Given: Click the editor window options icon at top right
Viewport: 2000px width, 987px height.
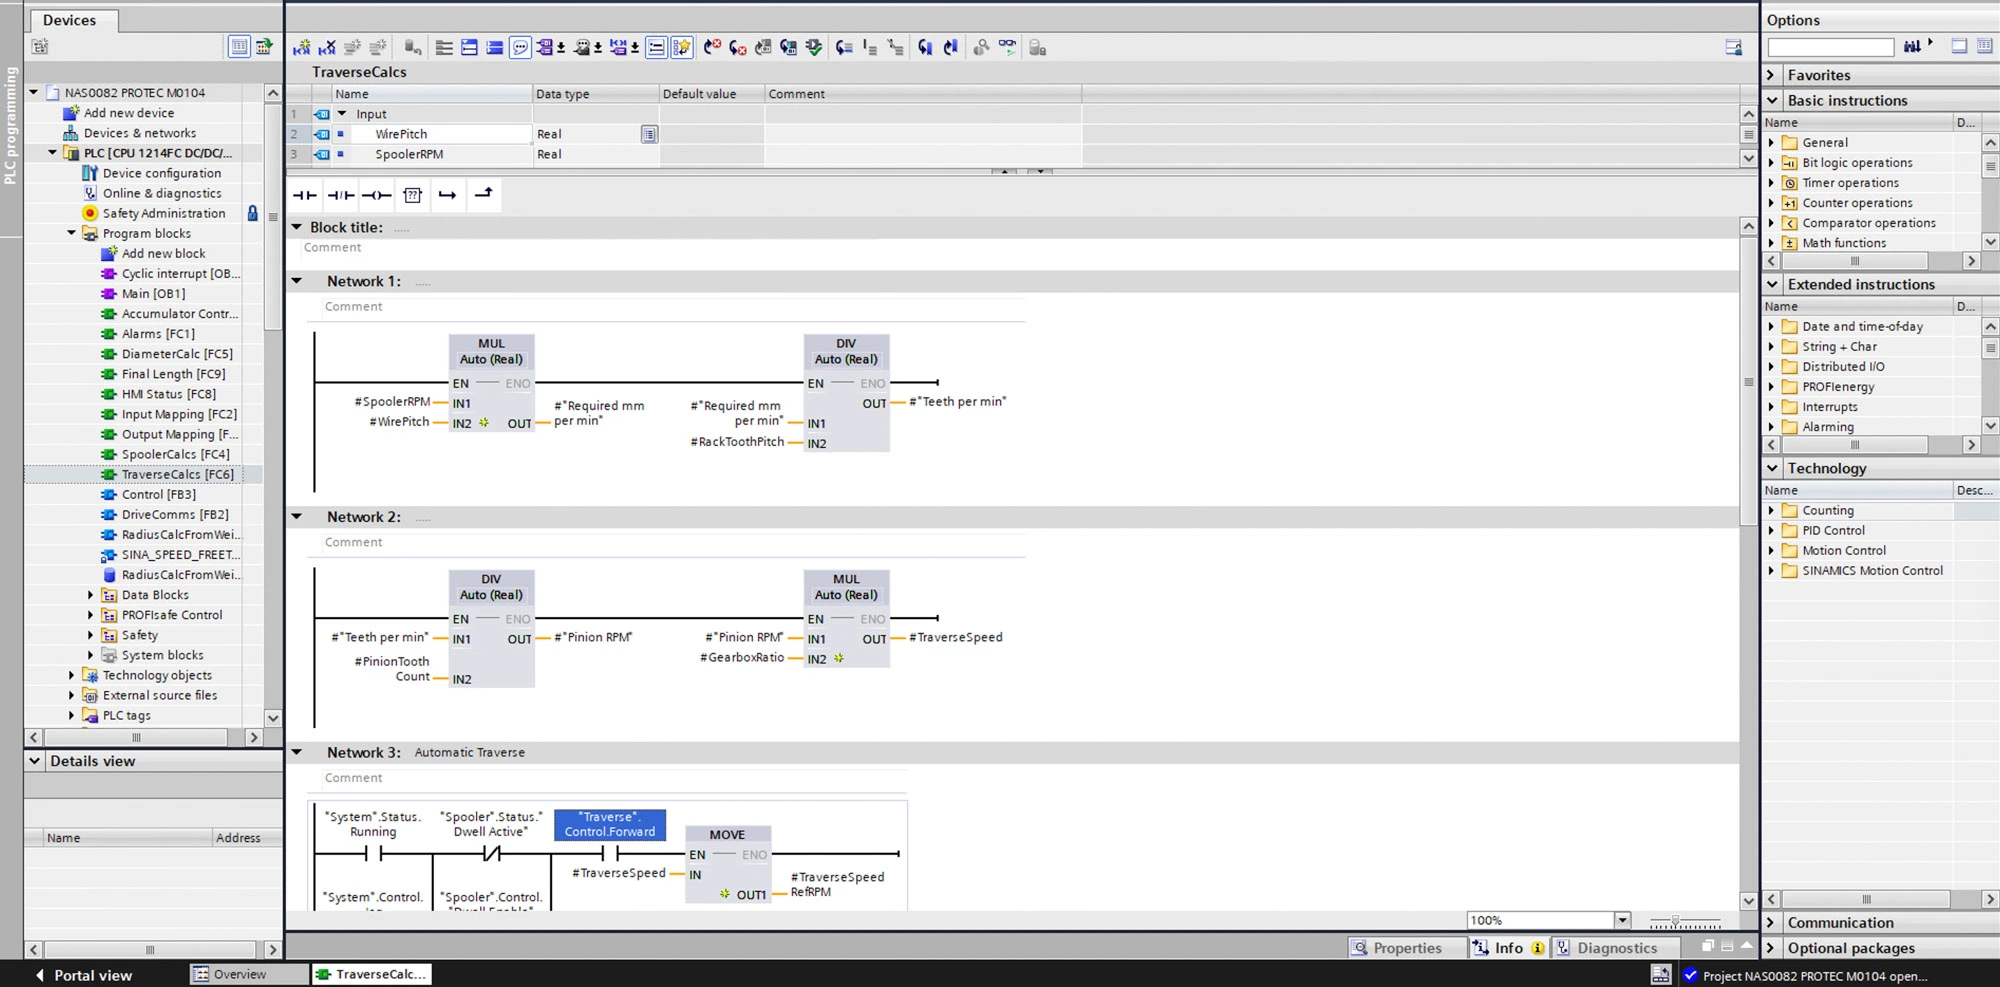Looking at the screenshot, I should tap(1733, 47).
